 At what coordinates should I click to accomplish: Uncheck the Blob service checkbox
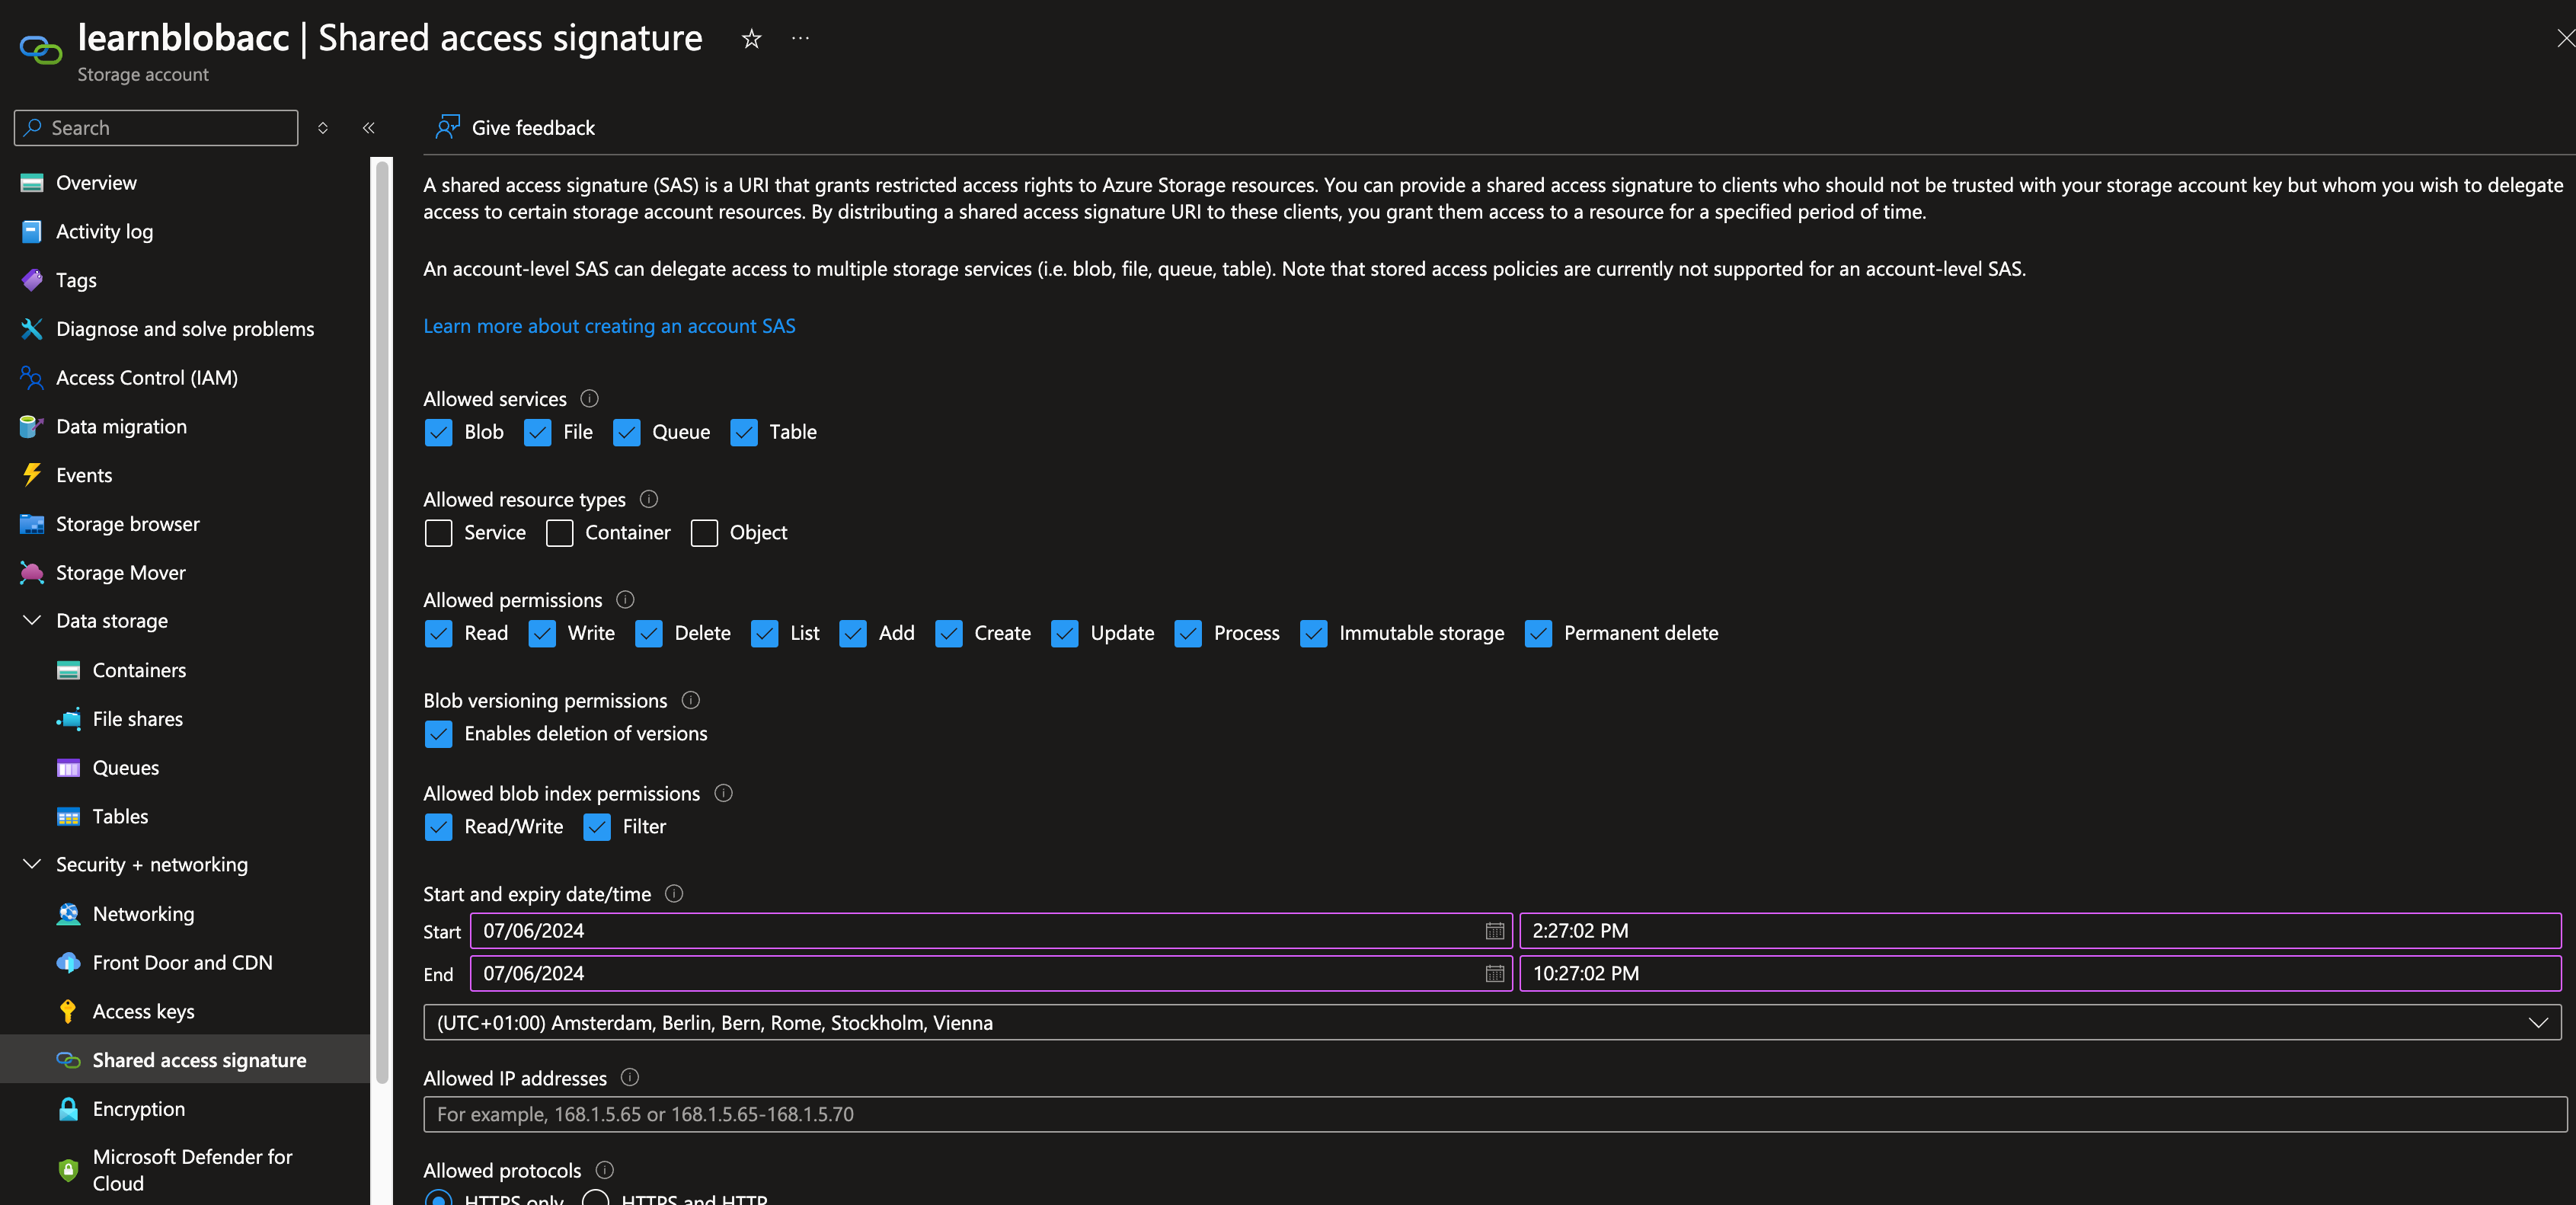pos(438,432)
